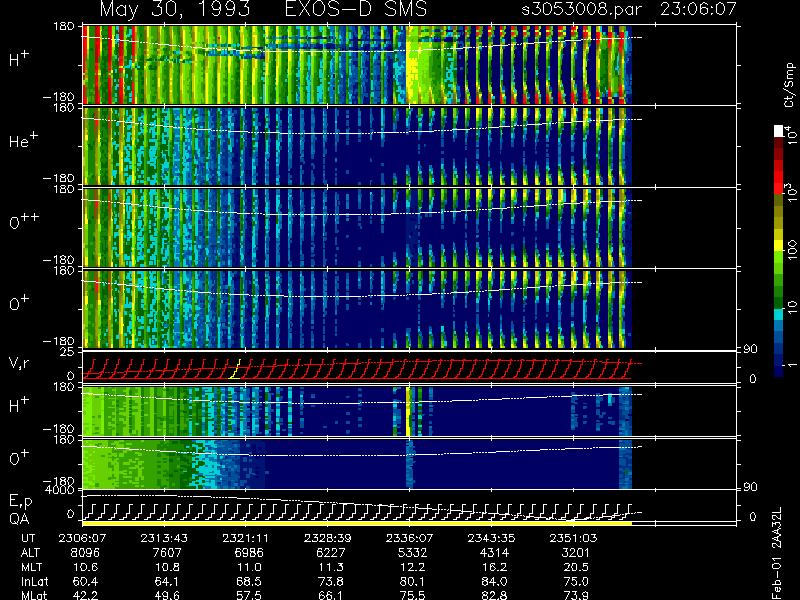Click altitude value 5332
The height and width of the screenshot is (600, 800).
pyautogui.click(x=412, y=553)
